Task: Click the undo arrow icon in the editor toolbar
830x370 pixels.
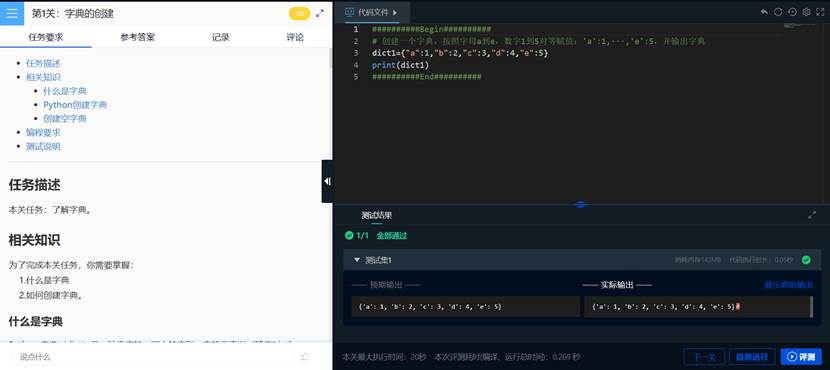Action: click(764, 12)
